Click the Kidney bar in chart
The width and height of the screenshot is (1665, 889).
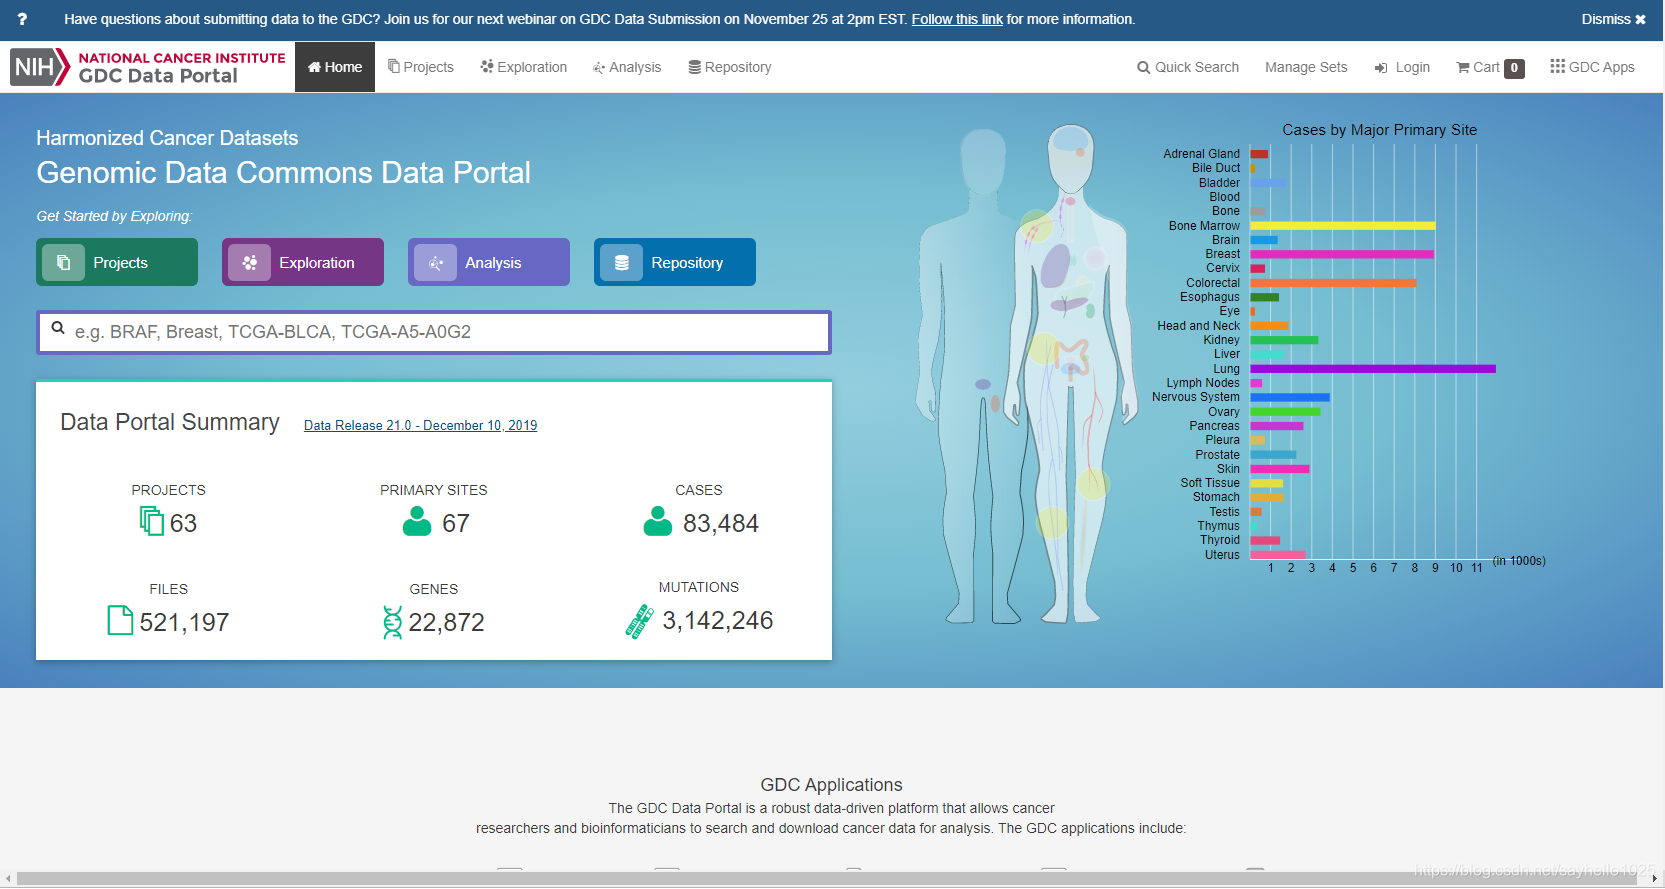[x=1284, y=340]
